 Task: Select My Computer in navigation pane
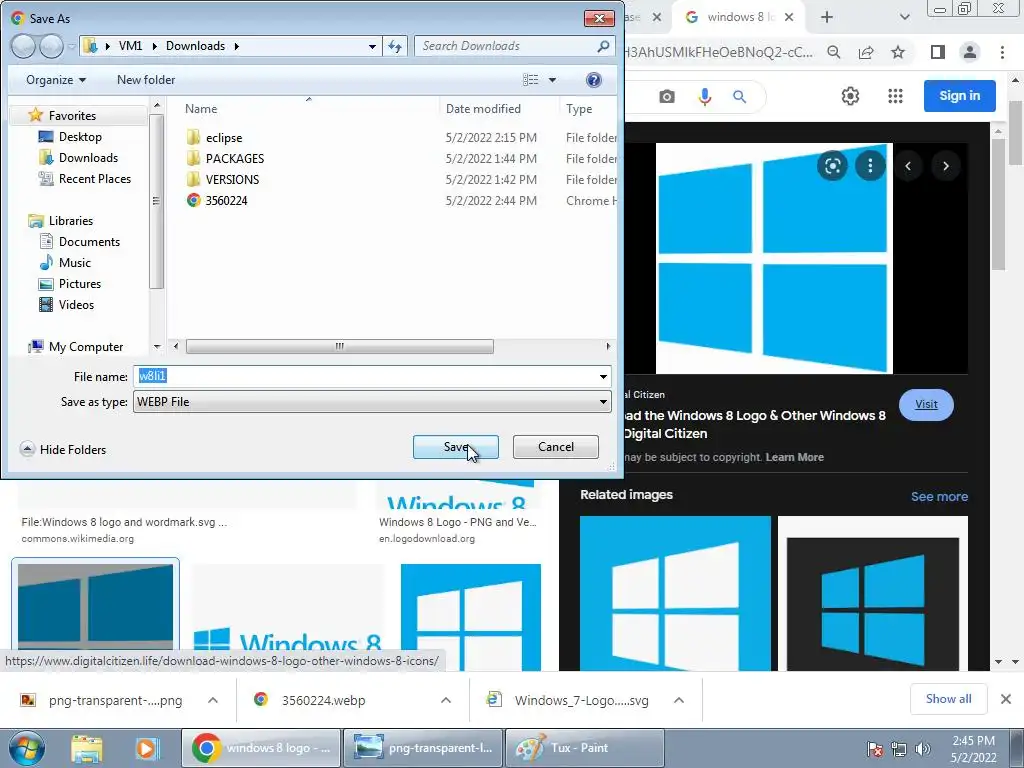point(86,347)
